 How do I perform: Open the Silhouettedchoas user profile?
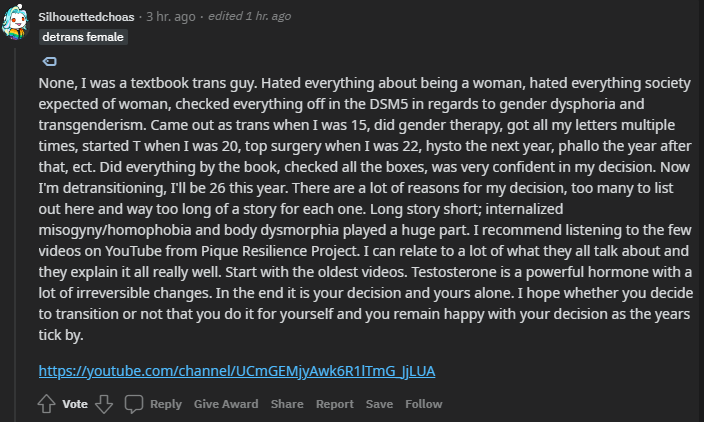[88, 17]
